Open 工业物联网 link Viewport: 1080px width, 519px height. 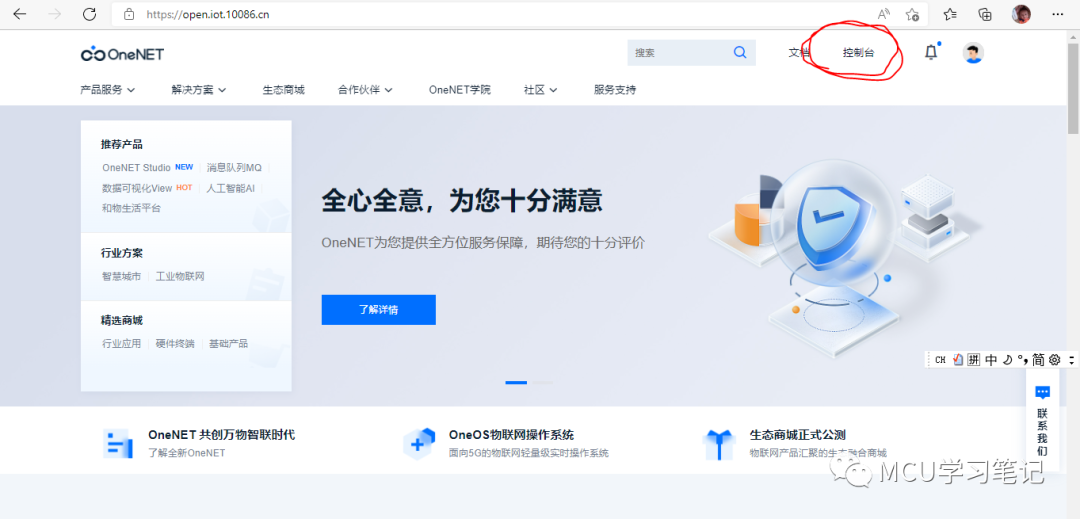pyautogui.click(x=180, y=276)
